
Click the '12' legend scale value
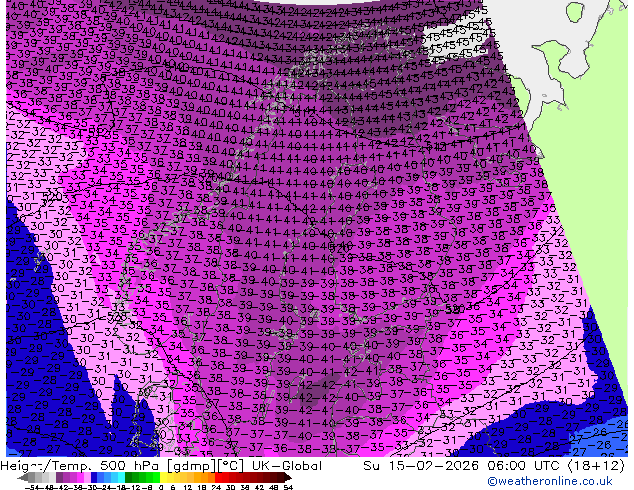(x=187, y=488)
